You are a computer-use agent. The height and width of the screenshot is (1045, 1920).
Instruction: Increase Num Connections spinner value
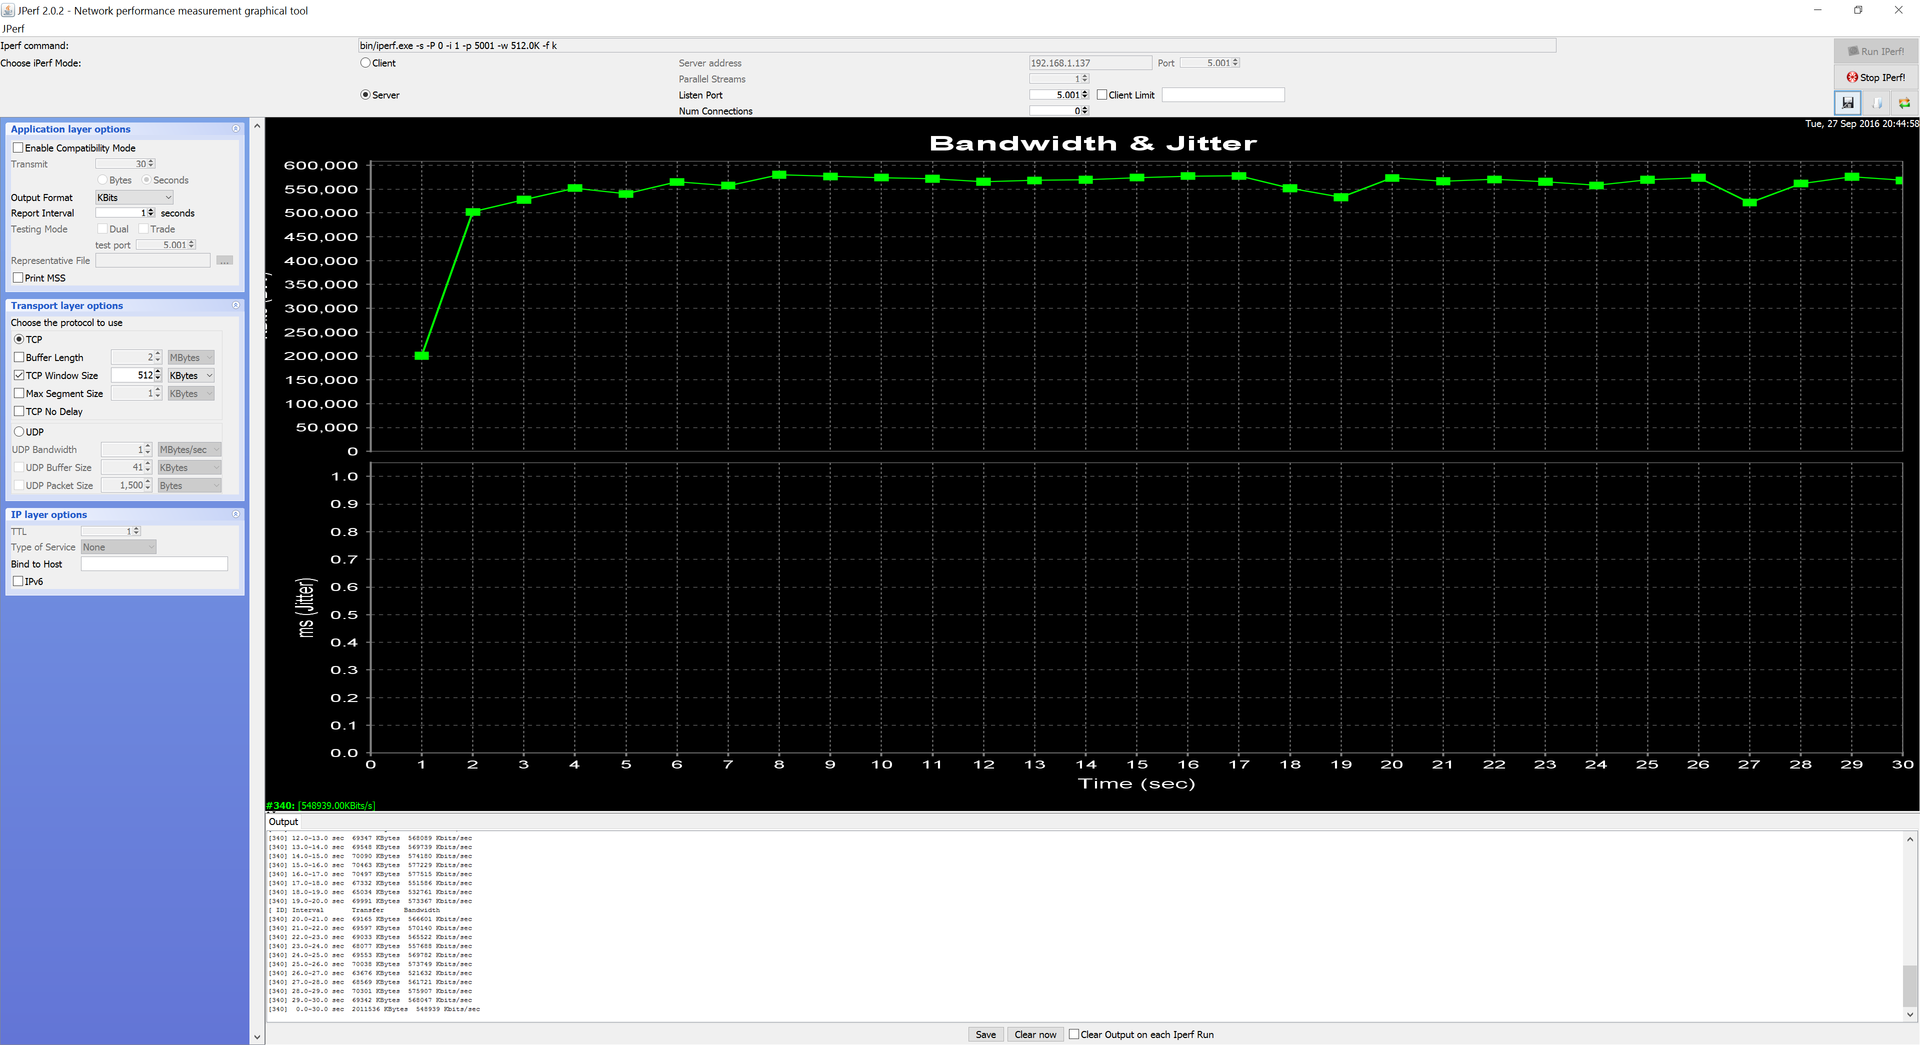1085,108
